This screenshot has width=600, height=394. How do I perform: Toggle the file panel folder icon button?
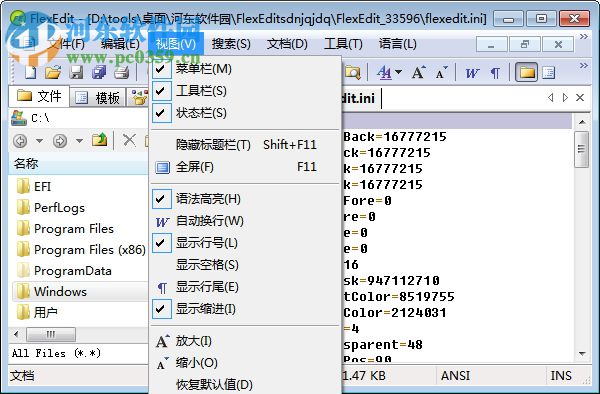[x=527, y=72]
